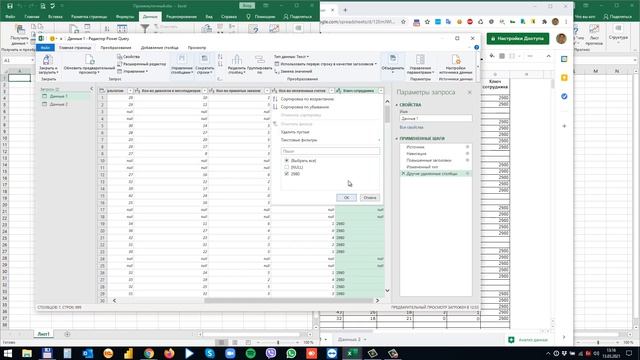Choose Remove Empty in the filter menu

[295, 132]
